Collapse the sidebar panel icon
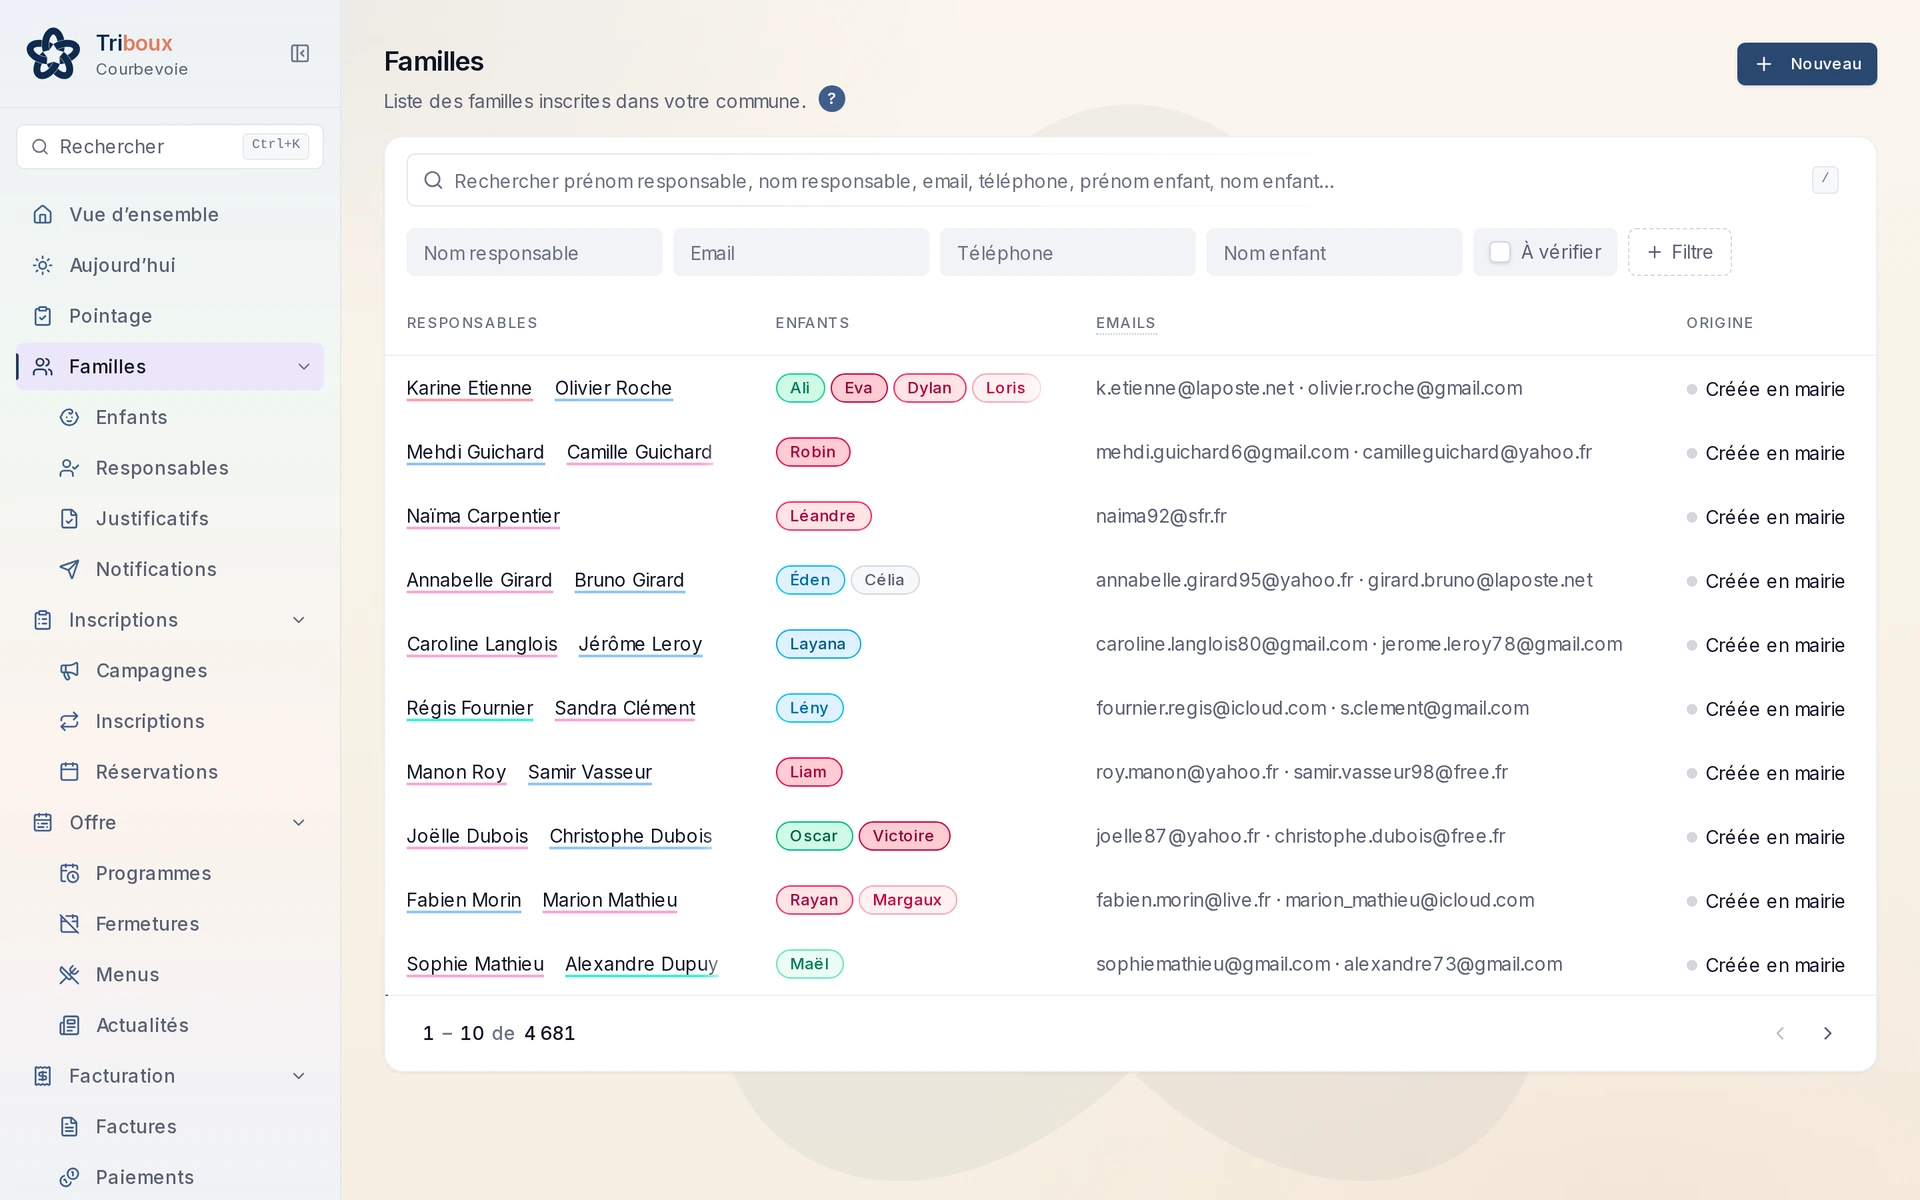The image size is (1920, 1200). coord(300,54)
